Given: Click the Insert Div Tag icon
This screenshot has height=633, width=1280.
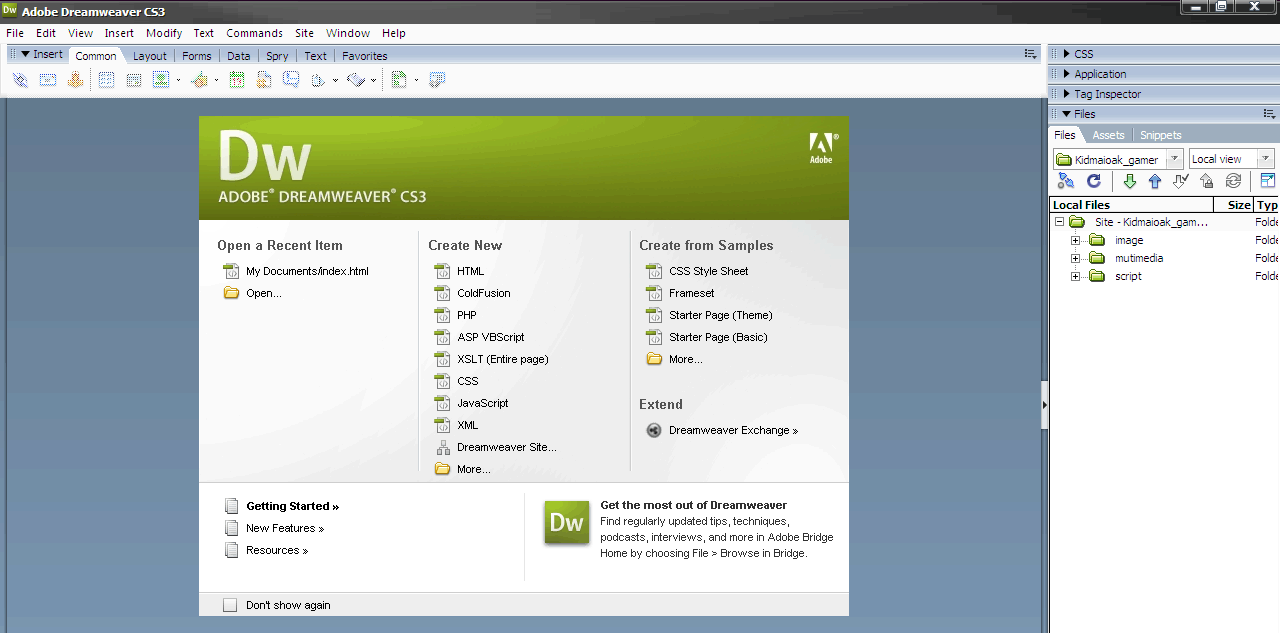Looking at the screenshot, I should click(133, 80).
